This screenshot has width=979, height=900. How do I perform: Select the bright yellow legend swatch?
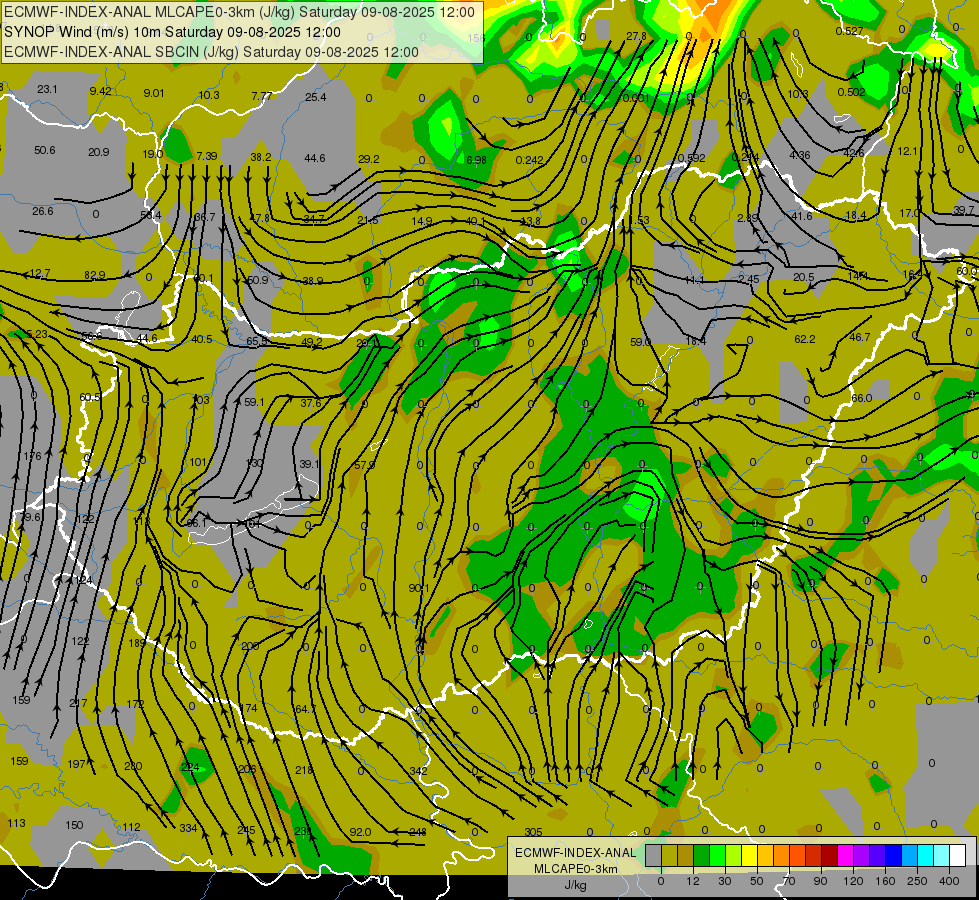[749, 856]
